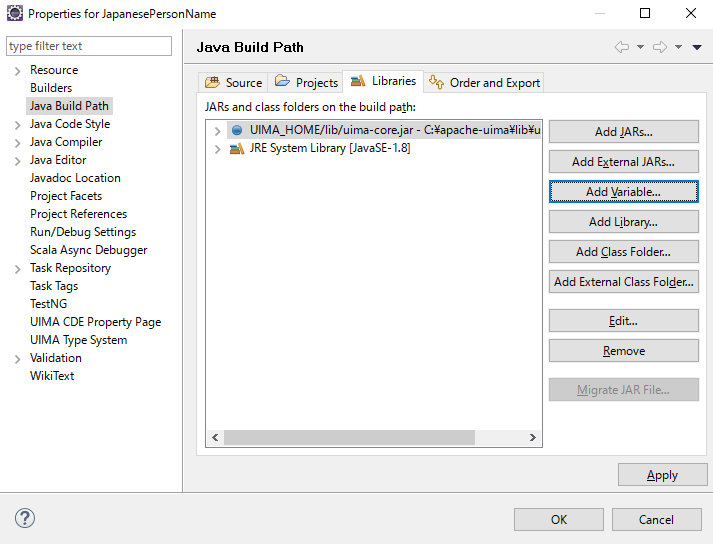Select Javadoc Location tree item

point(75,178)
